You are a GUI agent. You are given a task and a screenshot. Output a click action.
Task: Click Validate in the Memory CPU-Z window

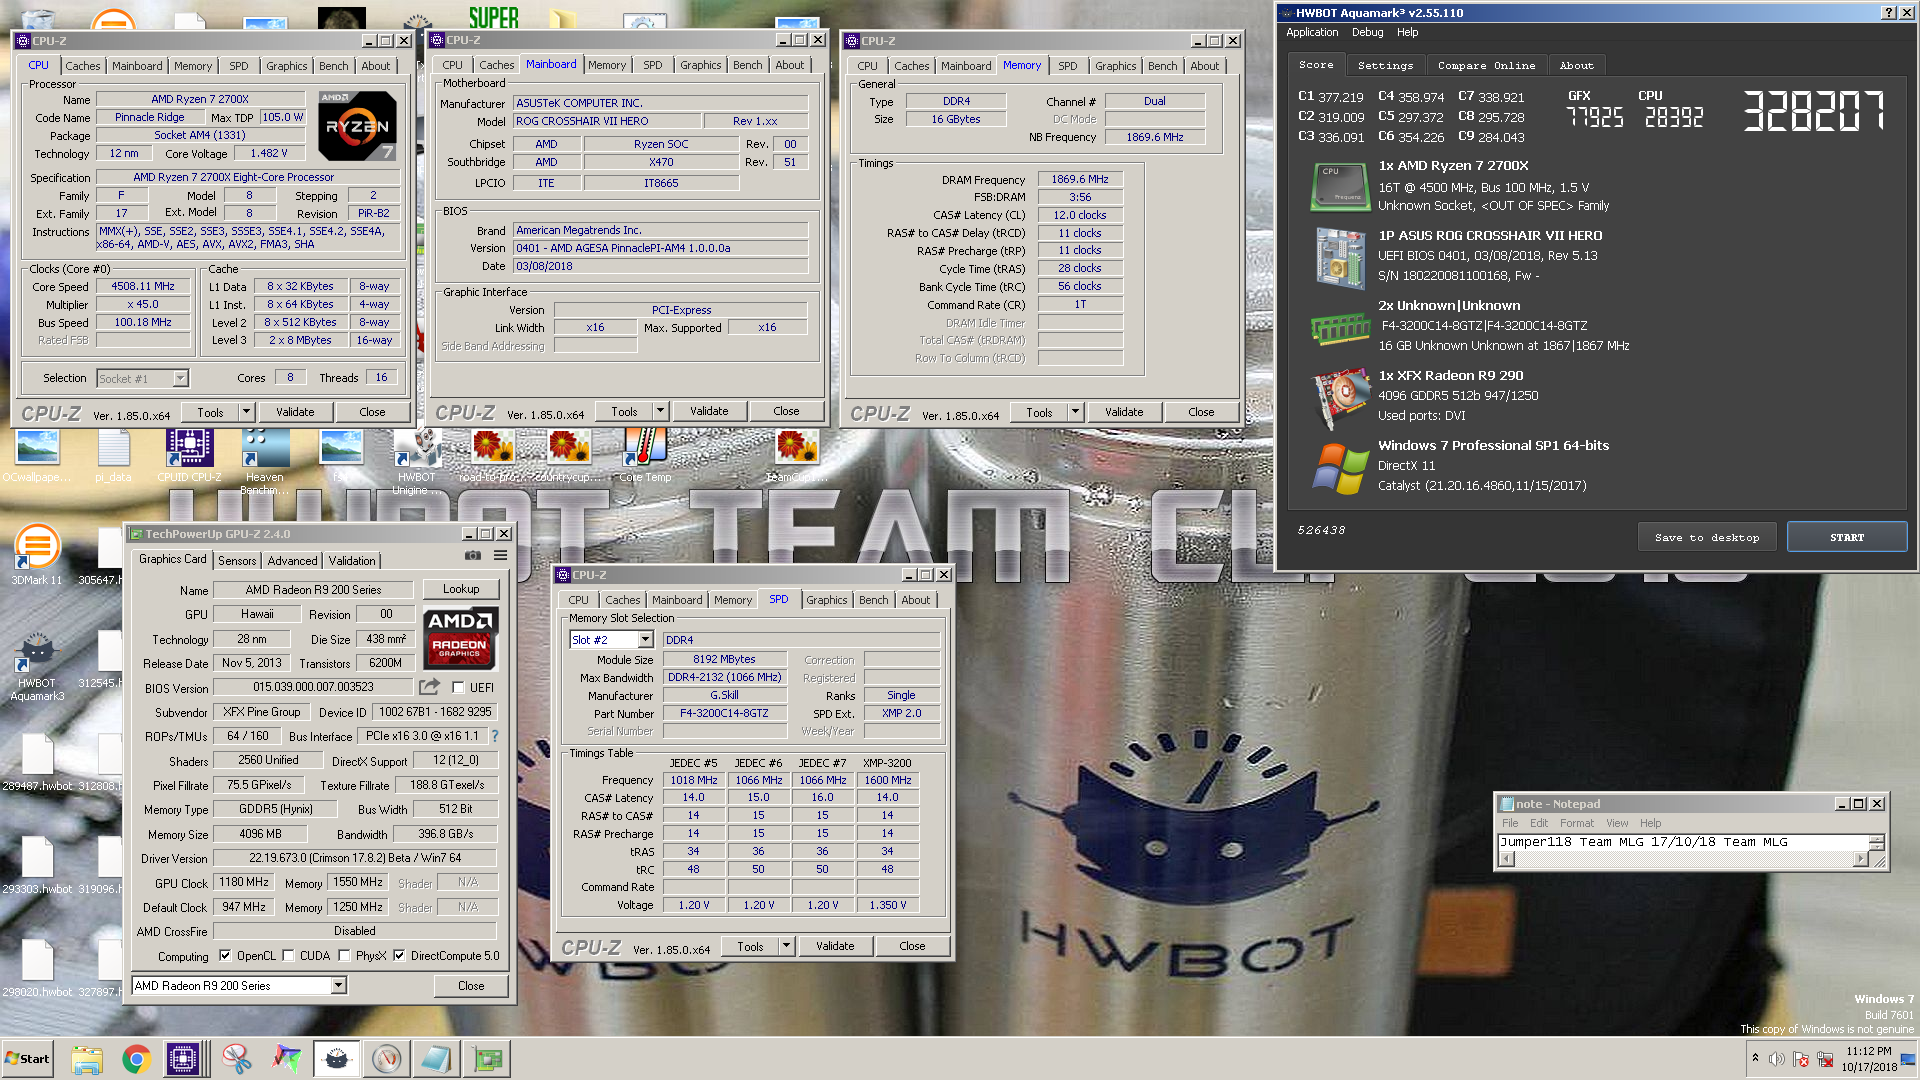click(1124, 412)
